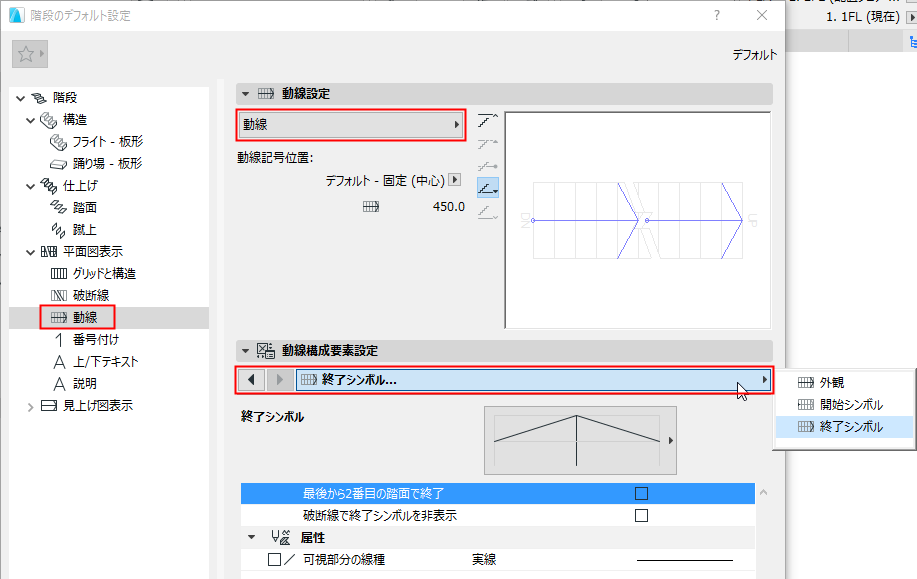The image size is (917, 579).
Task: Collapse the 階段 tree node
Action: pos(20,98)
